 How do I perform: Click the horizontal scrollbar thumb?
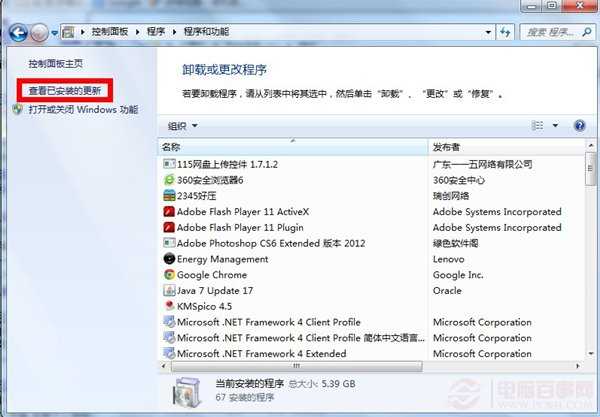(x=297, y=366)
